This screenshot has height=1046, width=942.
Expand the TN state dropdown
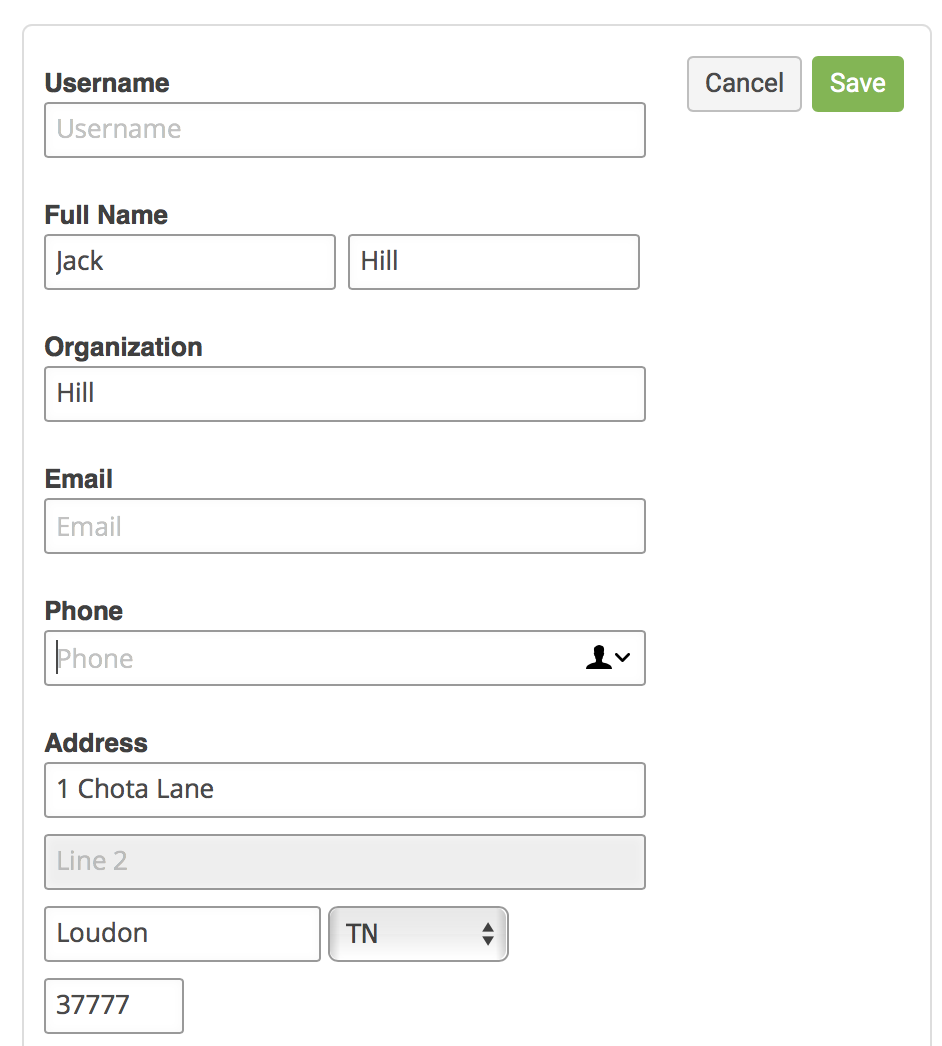418,934
